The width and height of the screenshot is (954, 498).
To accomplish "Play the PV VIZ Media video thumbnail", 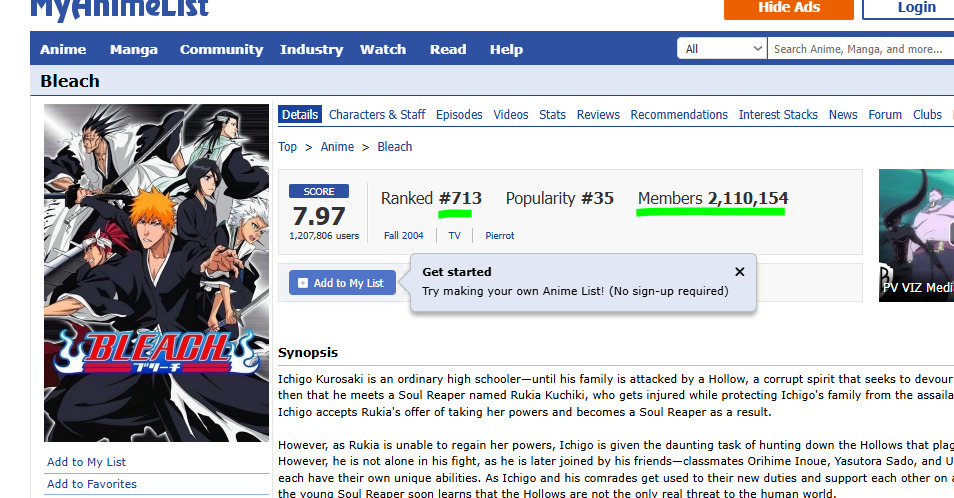I will point(916,235).
